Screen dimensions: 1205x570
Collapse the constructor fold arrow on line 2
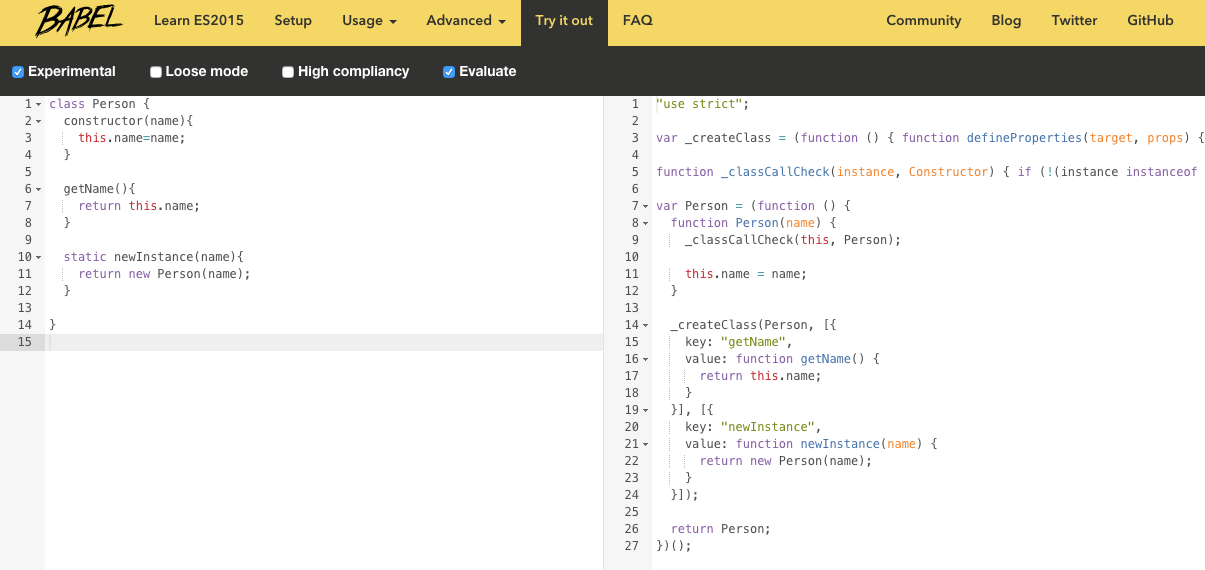(x=39, y=121)
